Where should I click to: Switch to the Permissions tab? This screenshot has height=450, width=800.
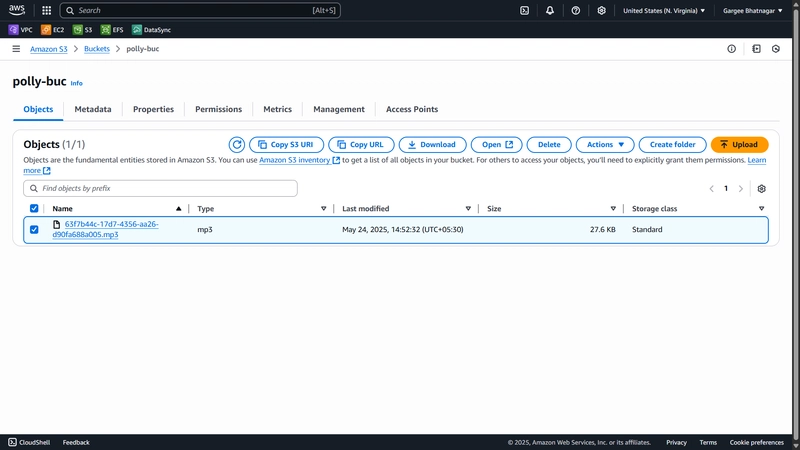(218, 109)
